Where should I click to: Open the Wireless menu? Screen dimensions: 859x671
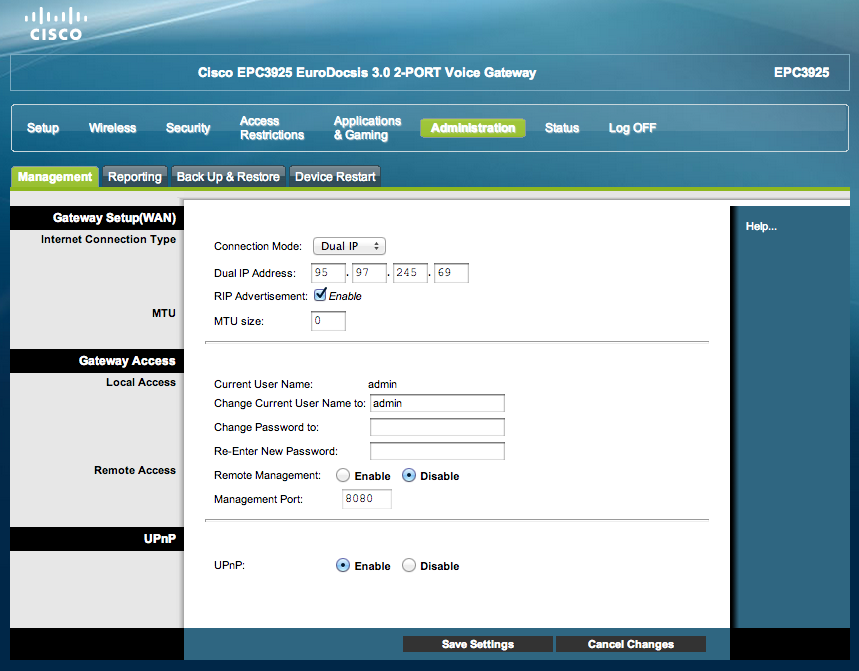tap(112, 128)
